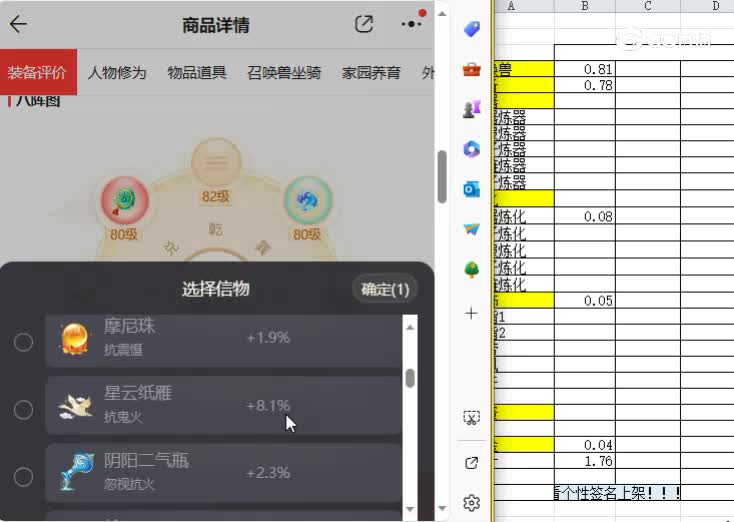Click the token list scroll-up arrow
The image size is (734, 522).
[410, 327]
